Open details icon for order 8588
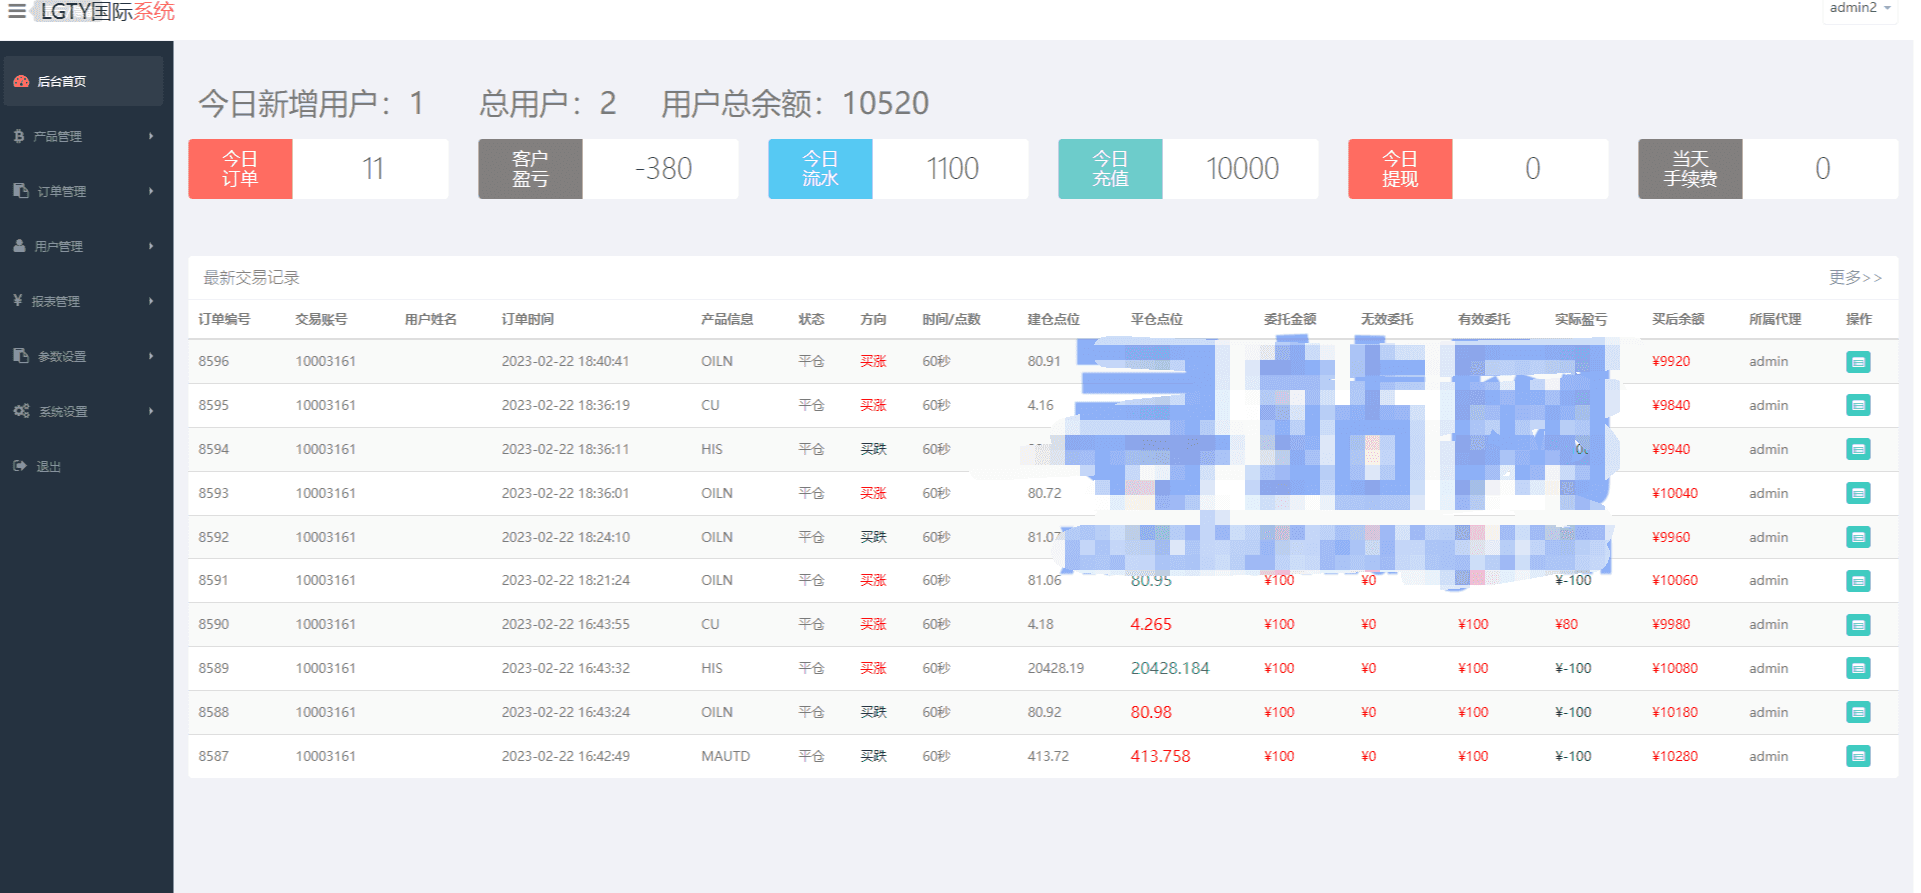 pos(1858,712)
